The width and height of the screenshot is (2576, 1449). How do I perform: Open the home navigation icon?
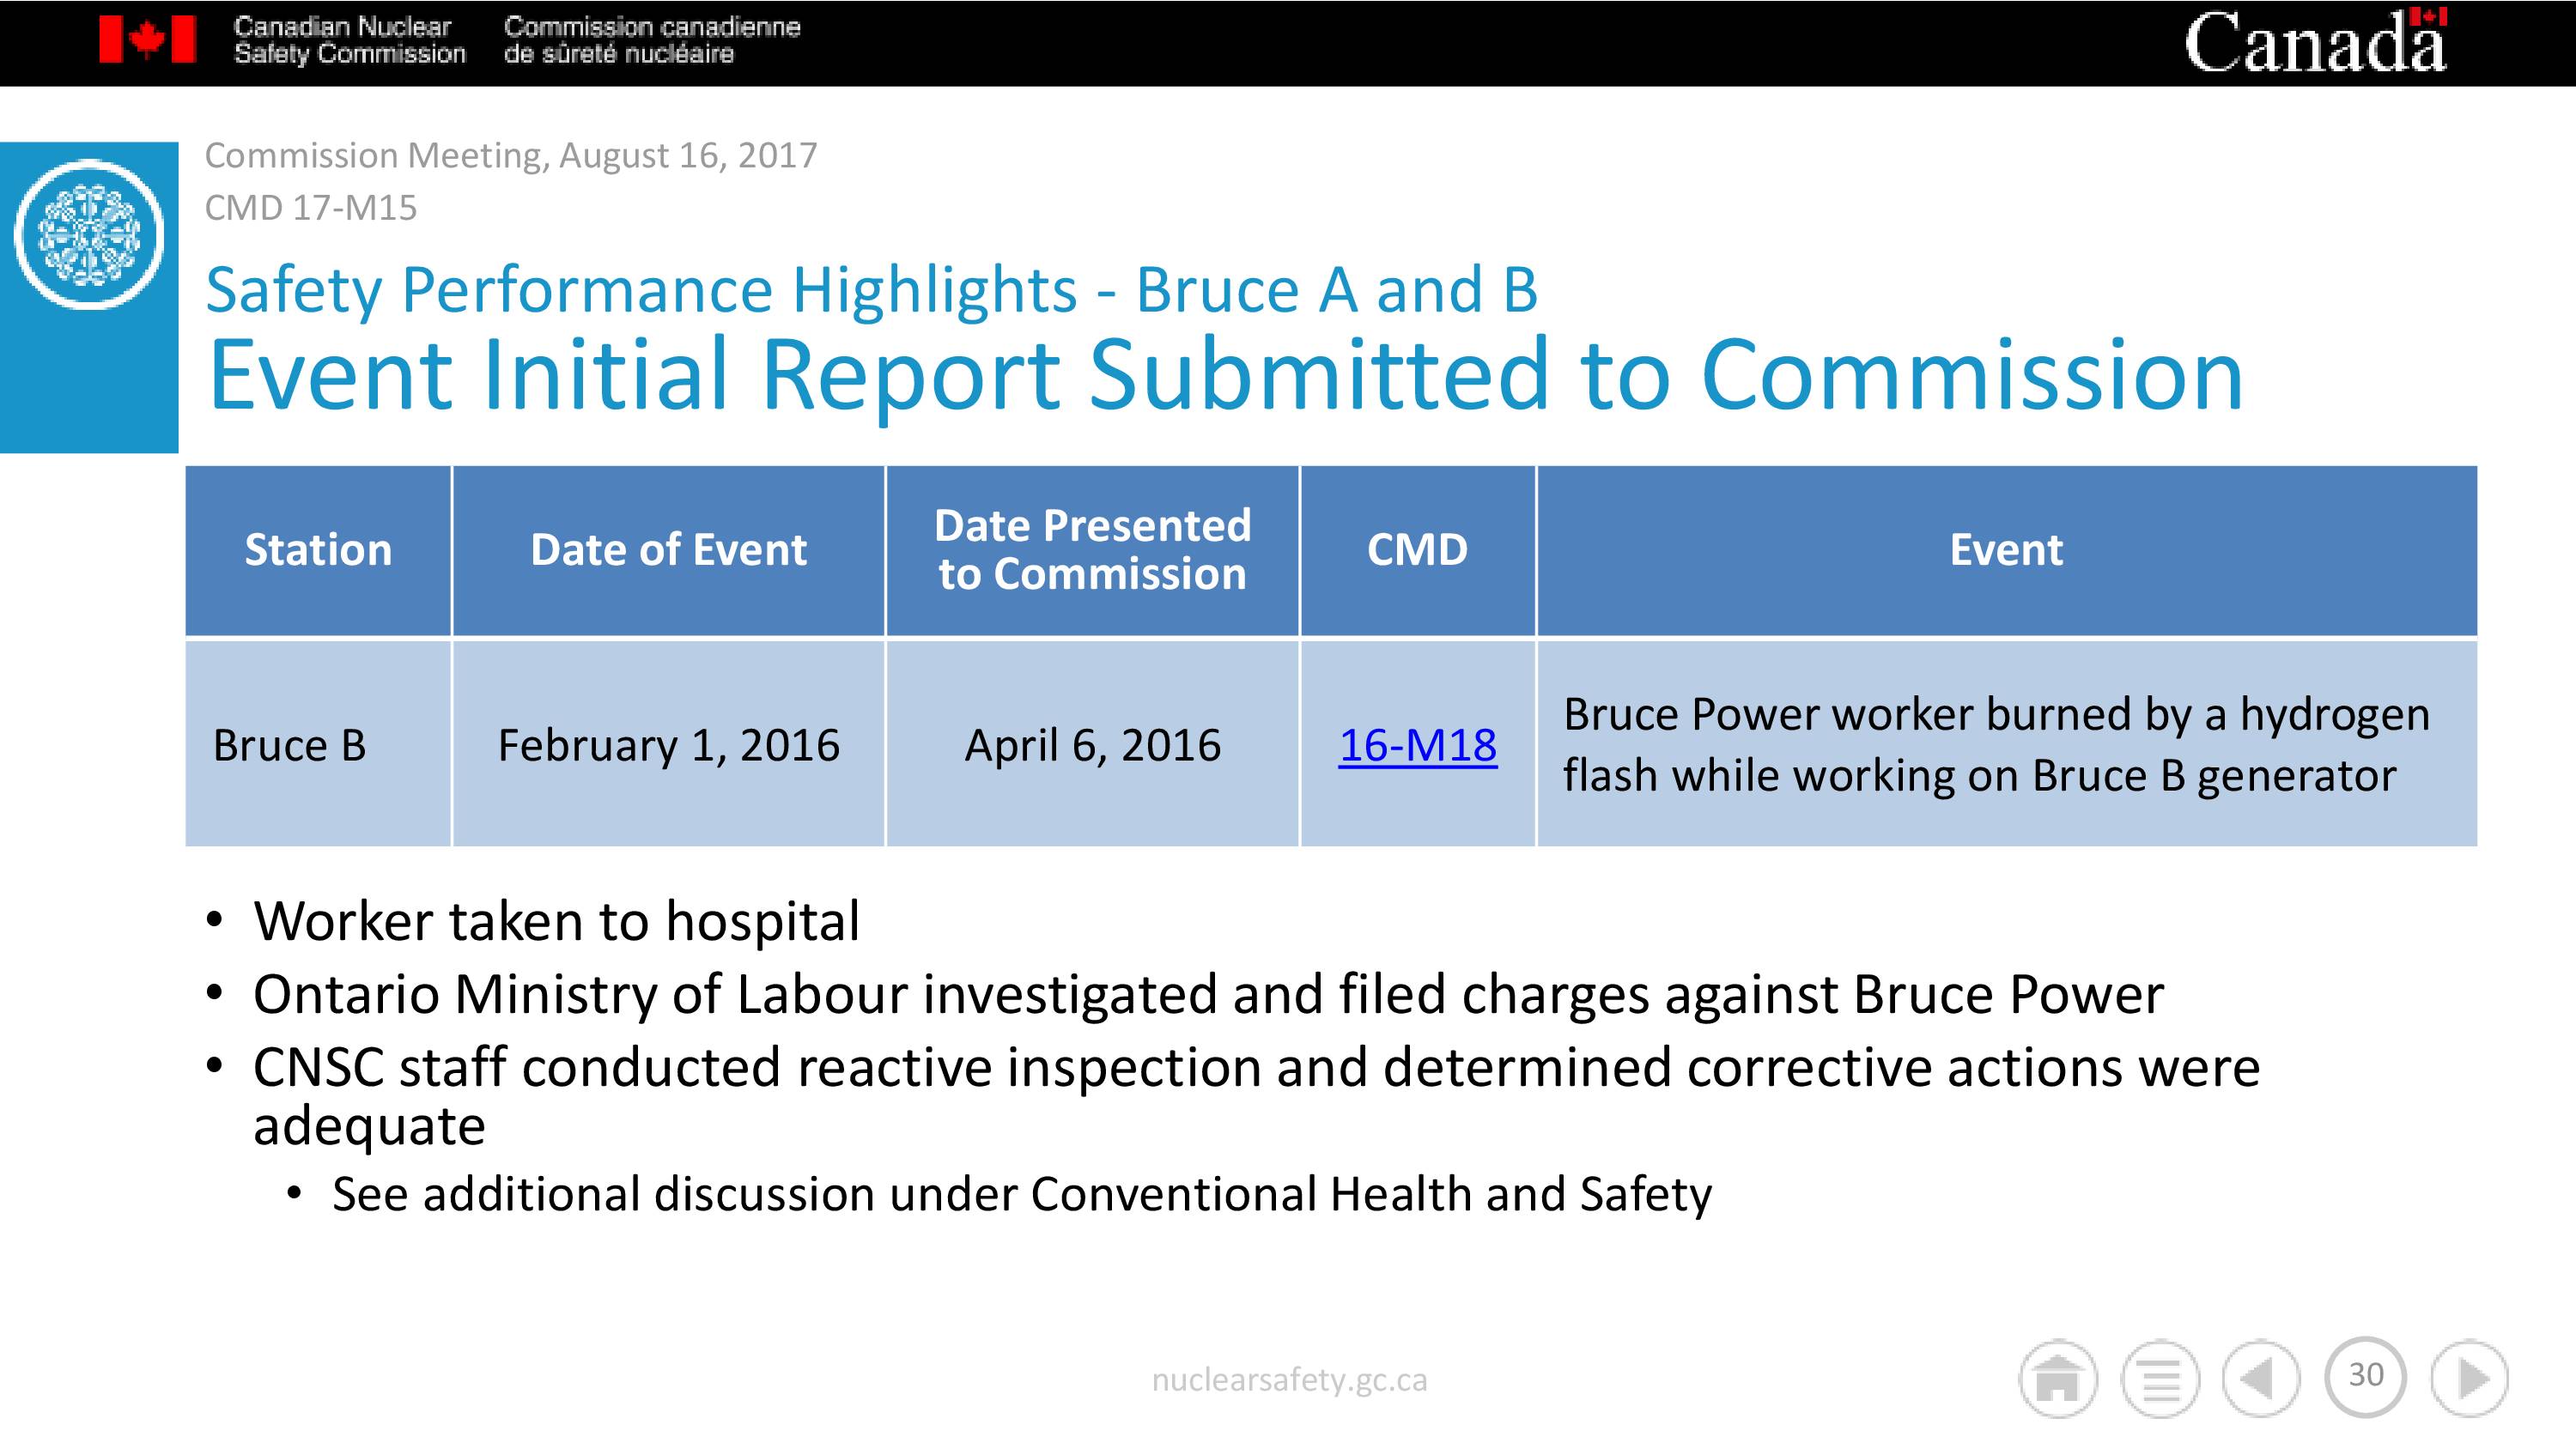(x=2058, y=1379)
